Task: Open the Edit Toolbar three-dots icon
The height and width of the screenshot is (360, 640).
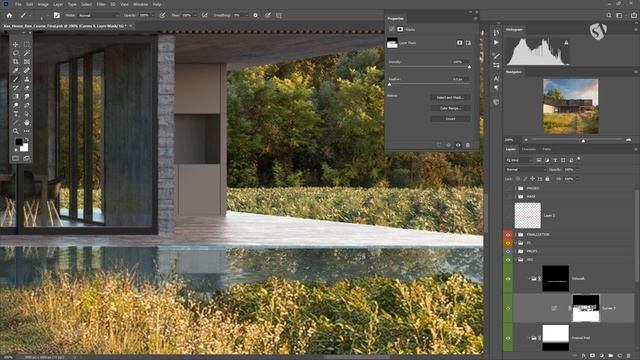Action: [x=27, y=131]
